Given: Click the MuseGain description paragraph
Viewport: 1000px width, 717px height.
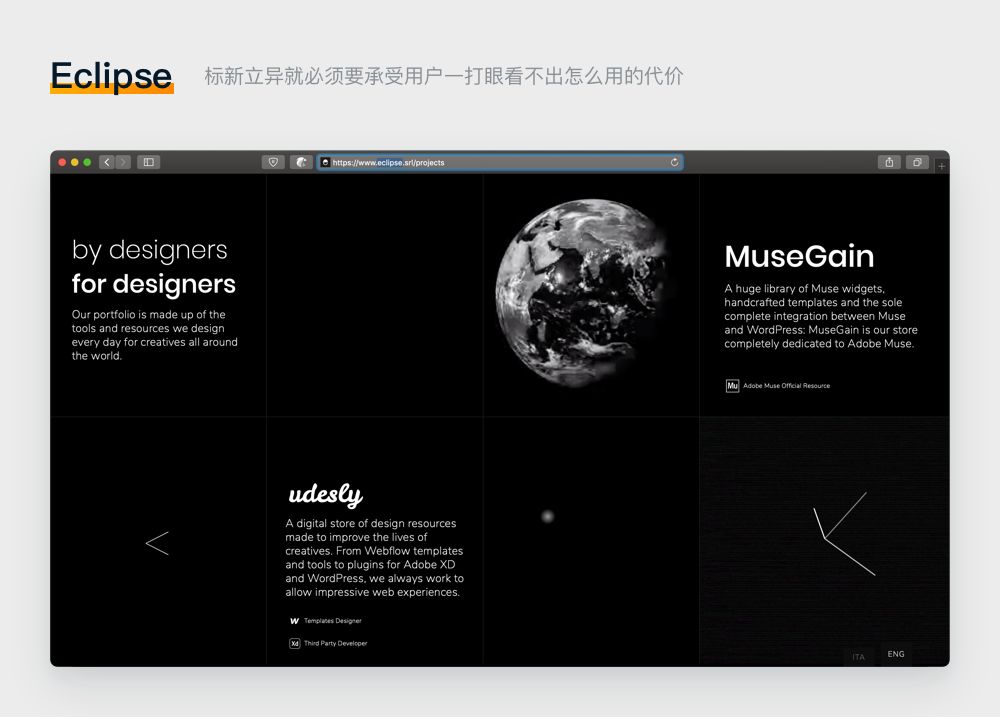Looking at the screenshot, I should click(821, 316).
